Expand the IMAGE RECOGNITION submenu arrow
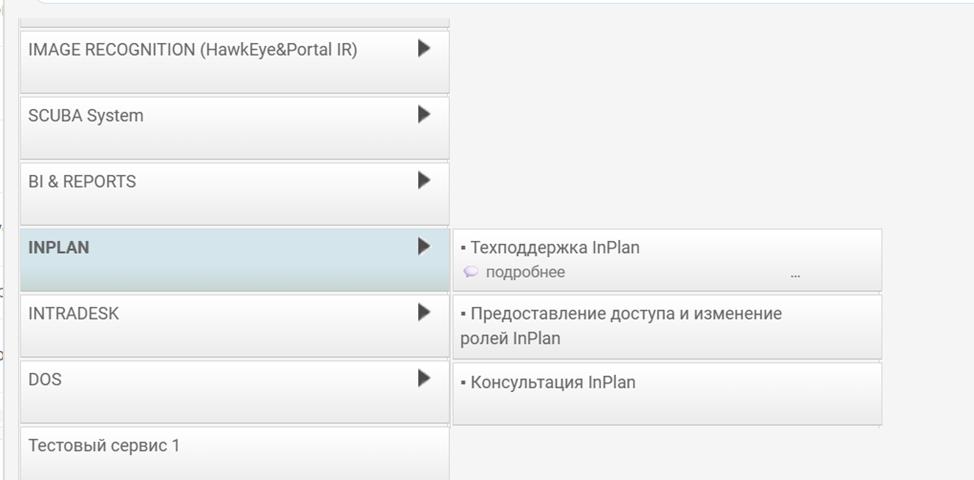974x480 pixels. tap(423, 48)
